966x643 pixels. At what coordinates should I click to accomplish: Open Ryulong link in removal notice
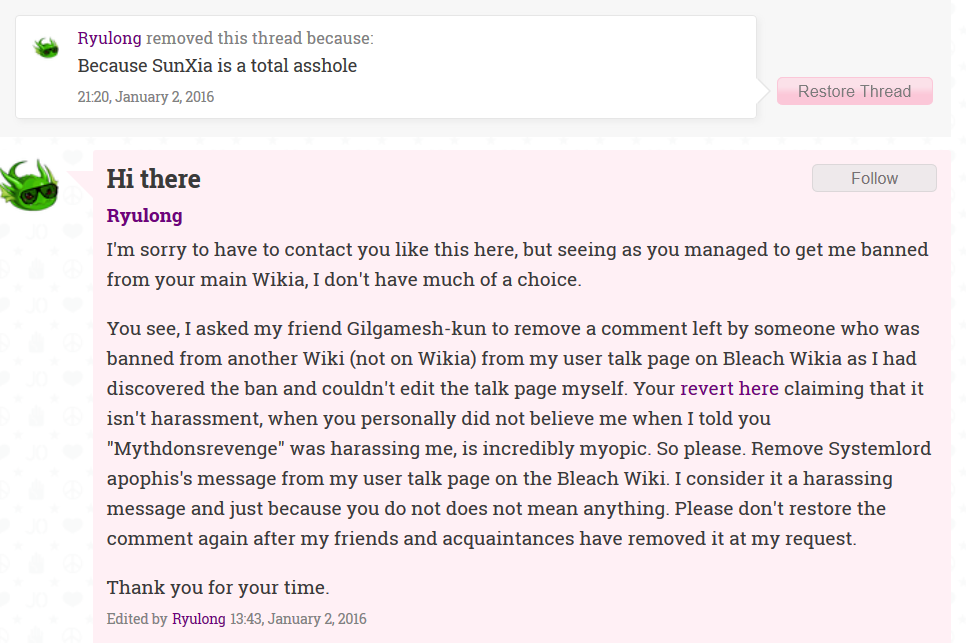click(110, 38)
